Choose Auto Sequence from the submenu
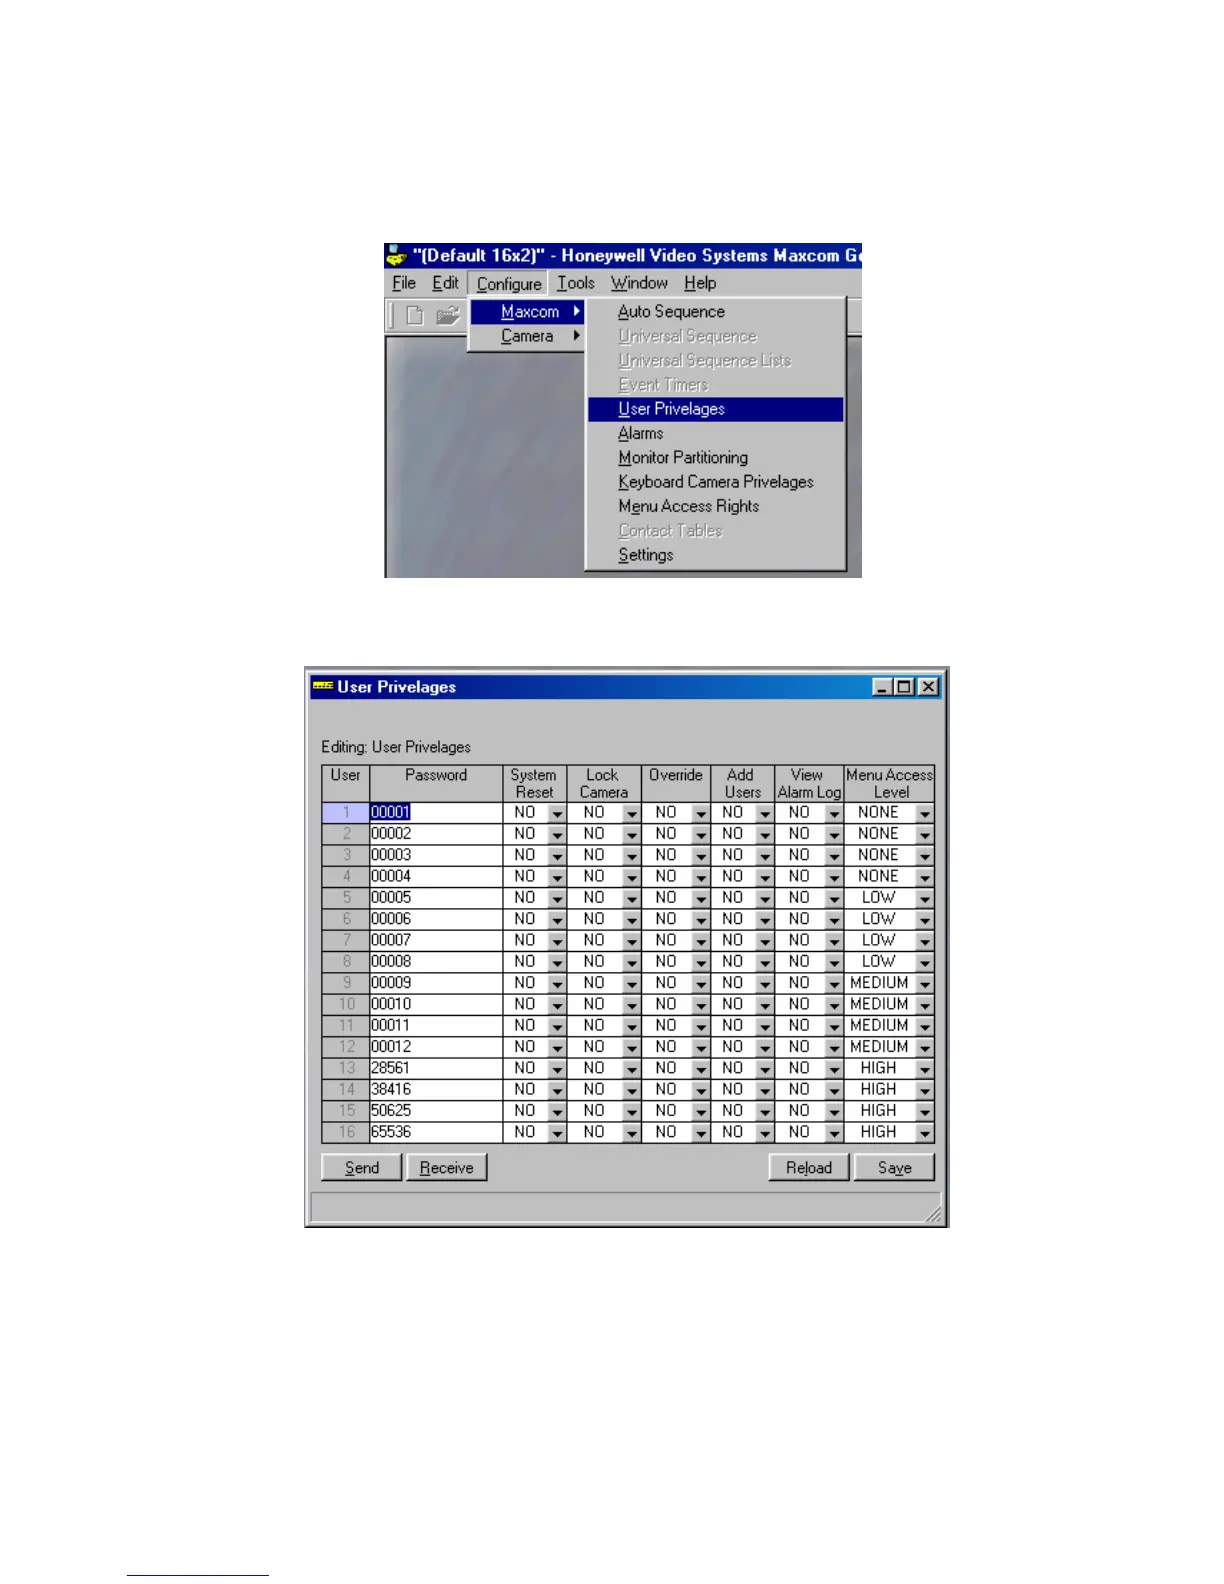 (716, 312)
